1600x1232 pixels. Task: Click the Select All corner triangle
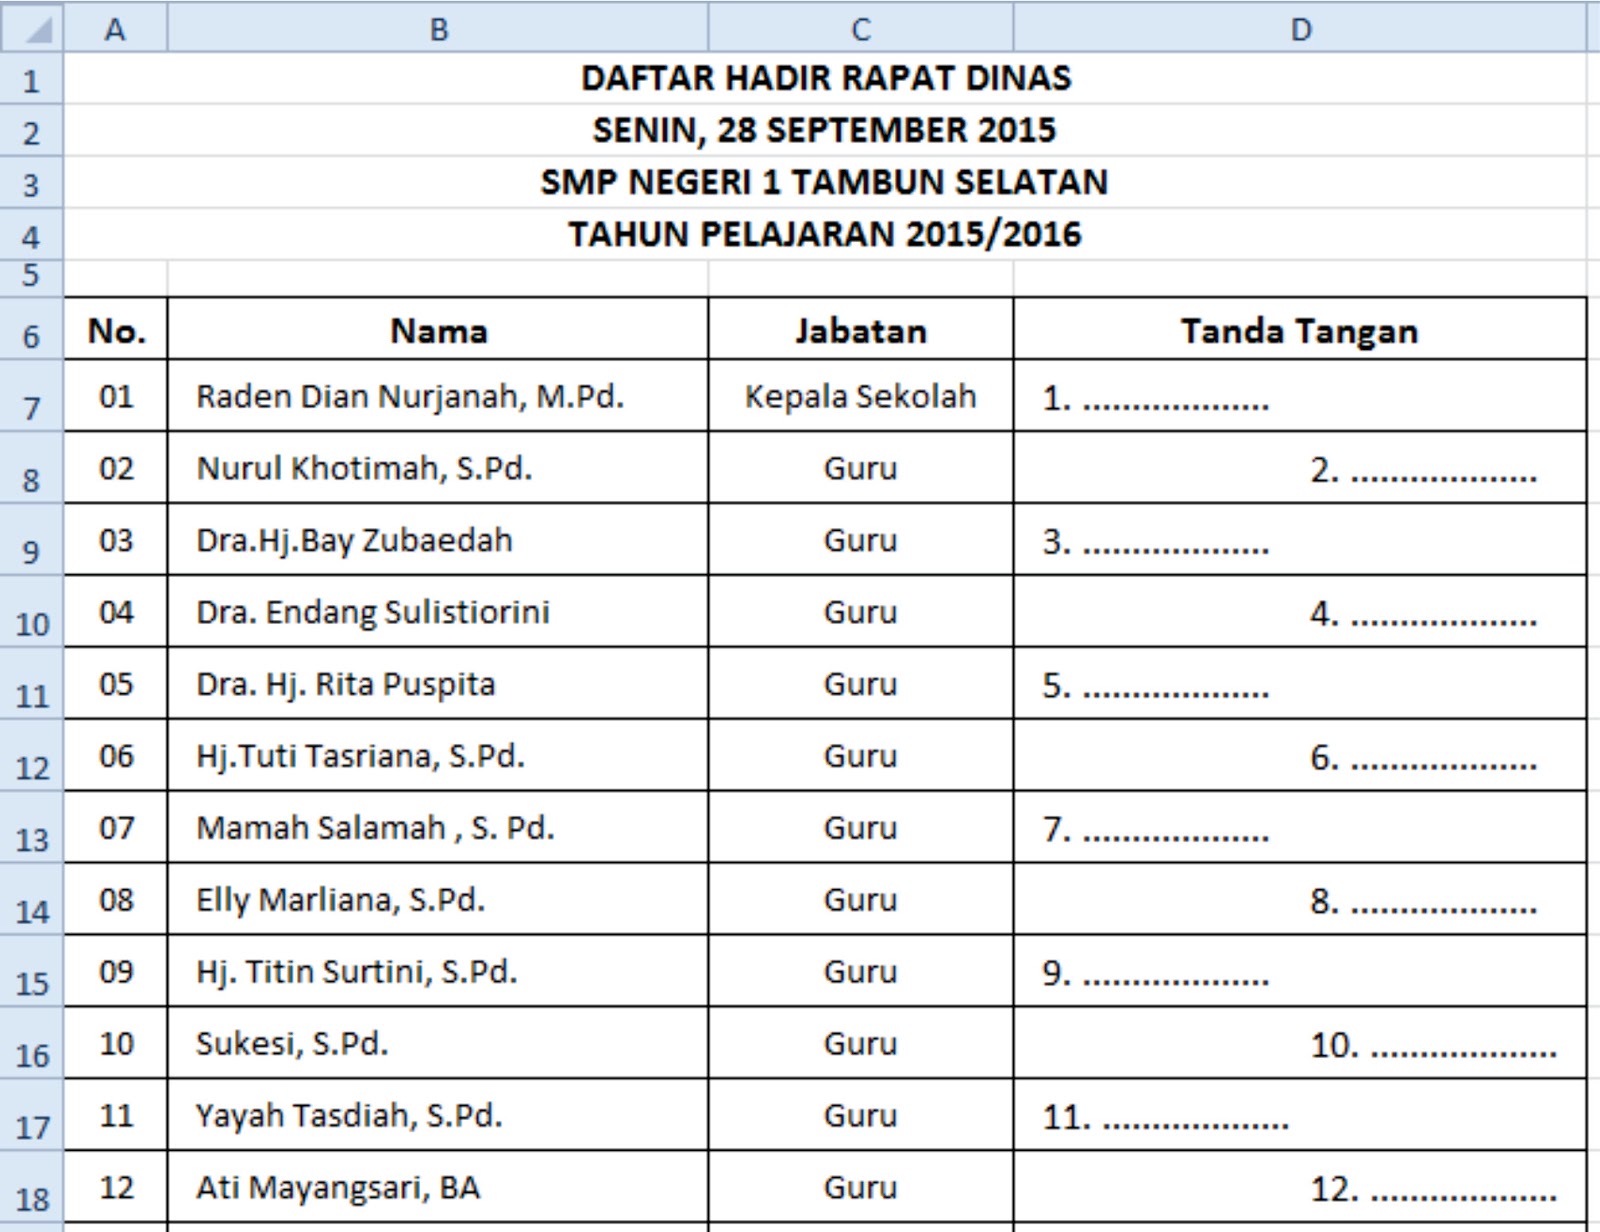[32, 28]
